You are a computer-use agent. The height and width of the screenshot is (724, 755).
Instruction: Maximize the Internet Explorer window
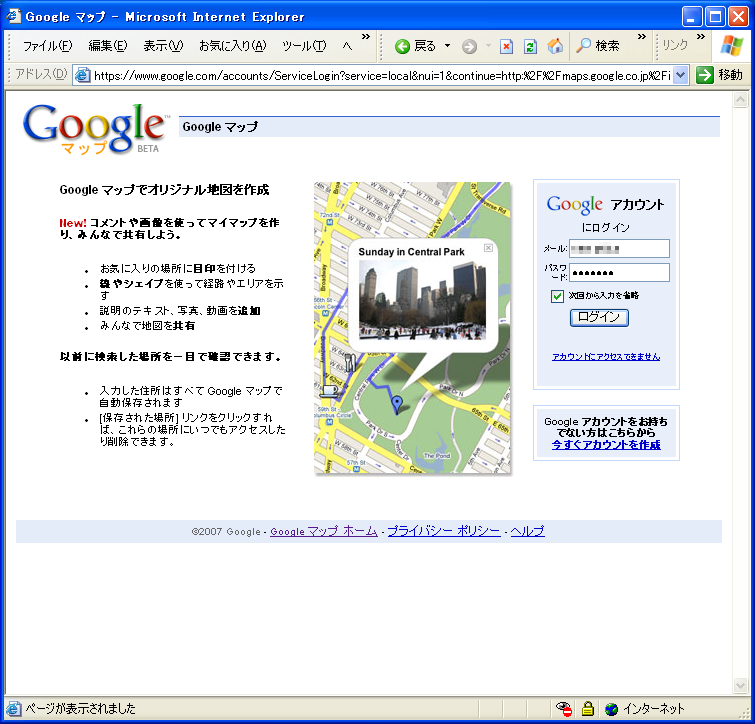[715, 17]
